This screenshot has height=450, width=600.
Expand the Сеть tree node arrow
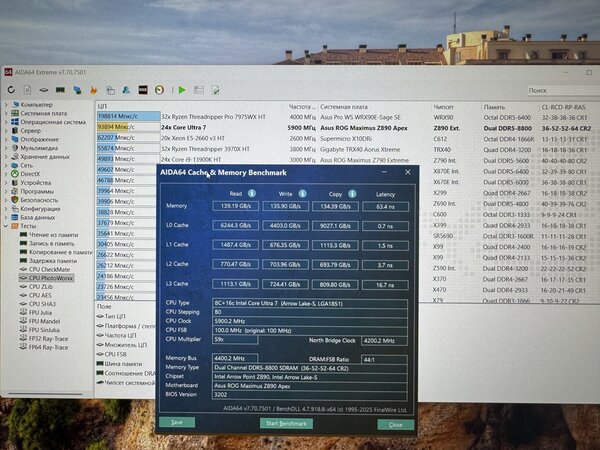(6, 165)
